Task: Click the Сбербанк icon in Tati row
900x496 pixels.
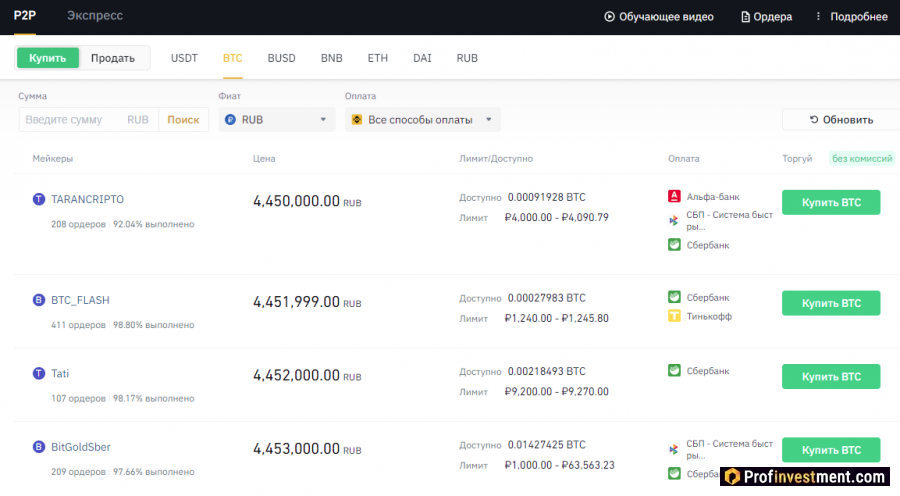Action: point(674,371)
